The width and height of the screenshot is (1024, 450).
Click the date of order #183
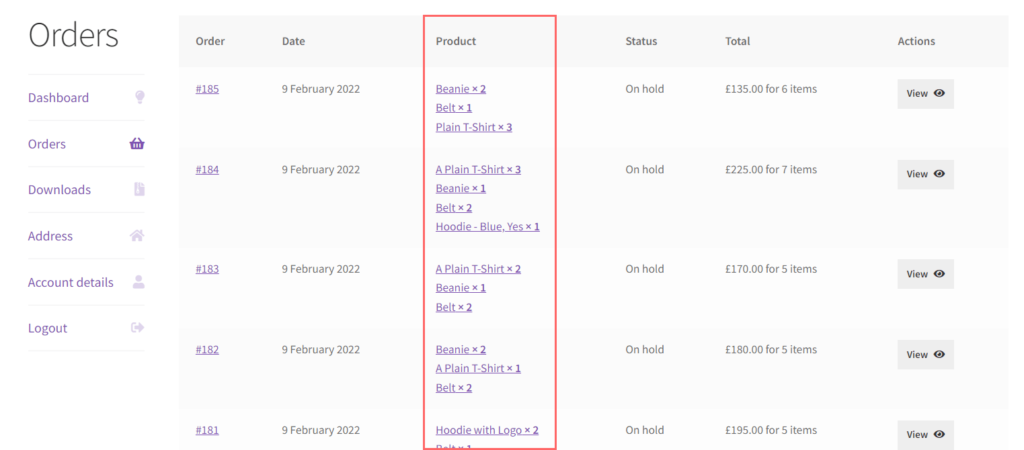pos(321,269)
